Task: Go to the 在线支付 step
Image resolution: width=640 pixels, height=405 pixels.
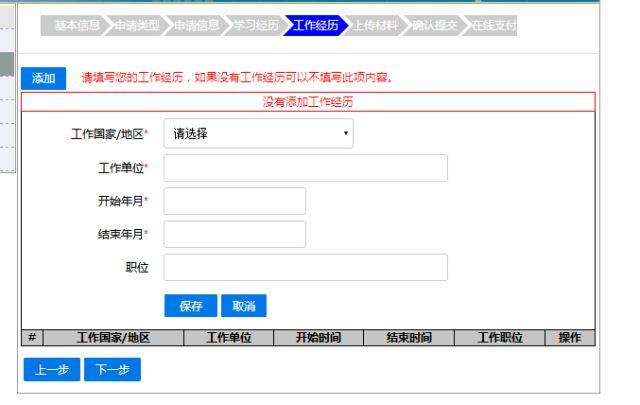Action: point(494,26)
